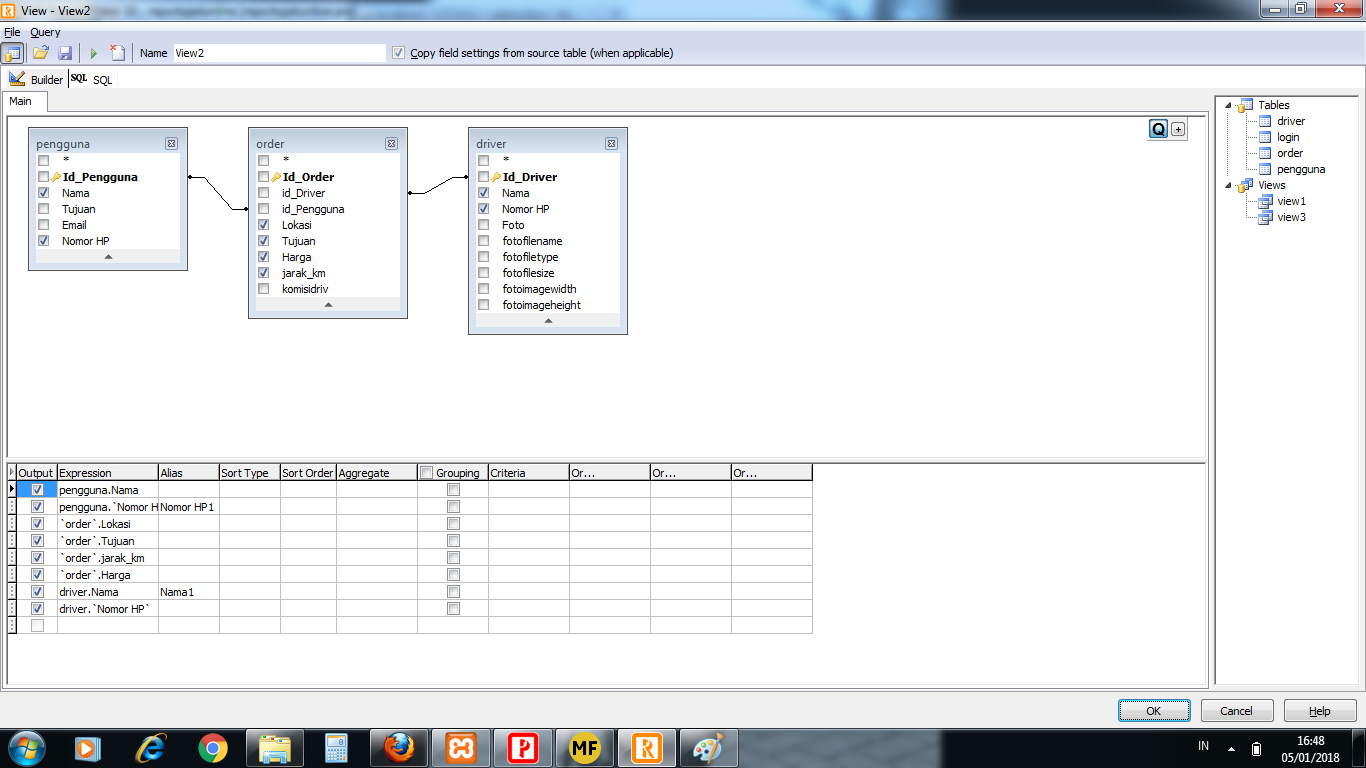The width and height of the screenshot is (1366, 768).
Task: Click the Name input field containing View2
Action: coord(279,53)
